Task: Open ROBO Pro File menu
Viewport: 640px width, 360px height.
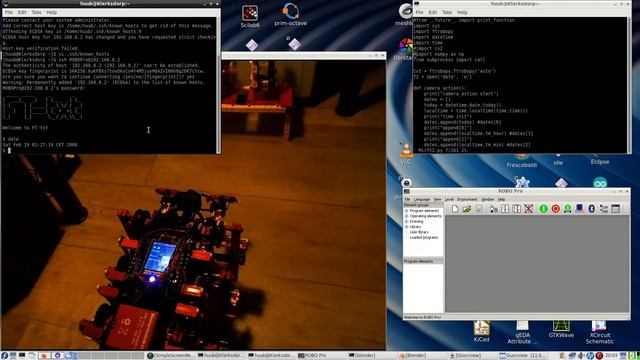Action: [407, 199]
